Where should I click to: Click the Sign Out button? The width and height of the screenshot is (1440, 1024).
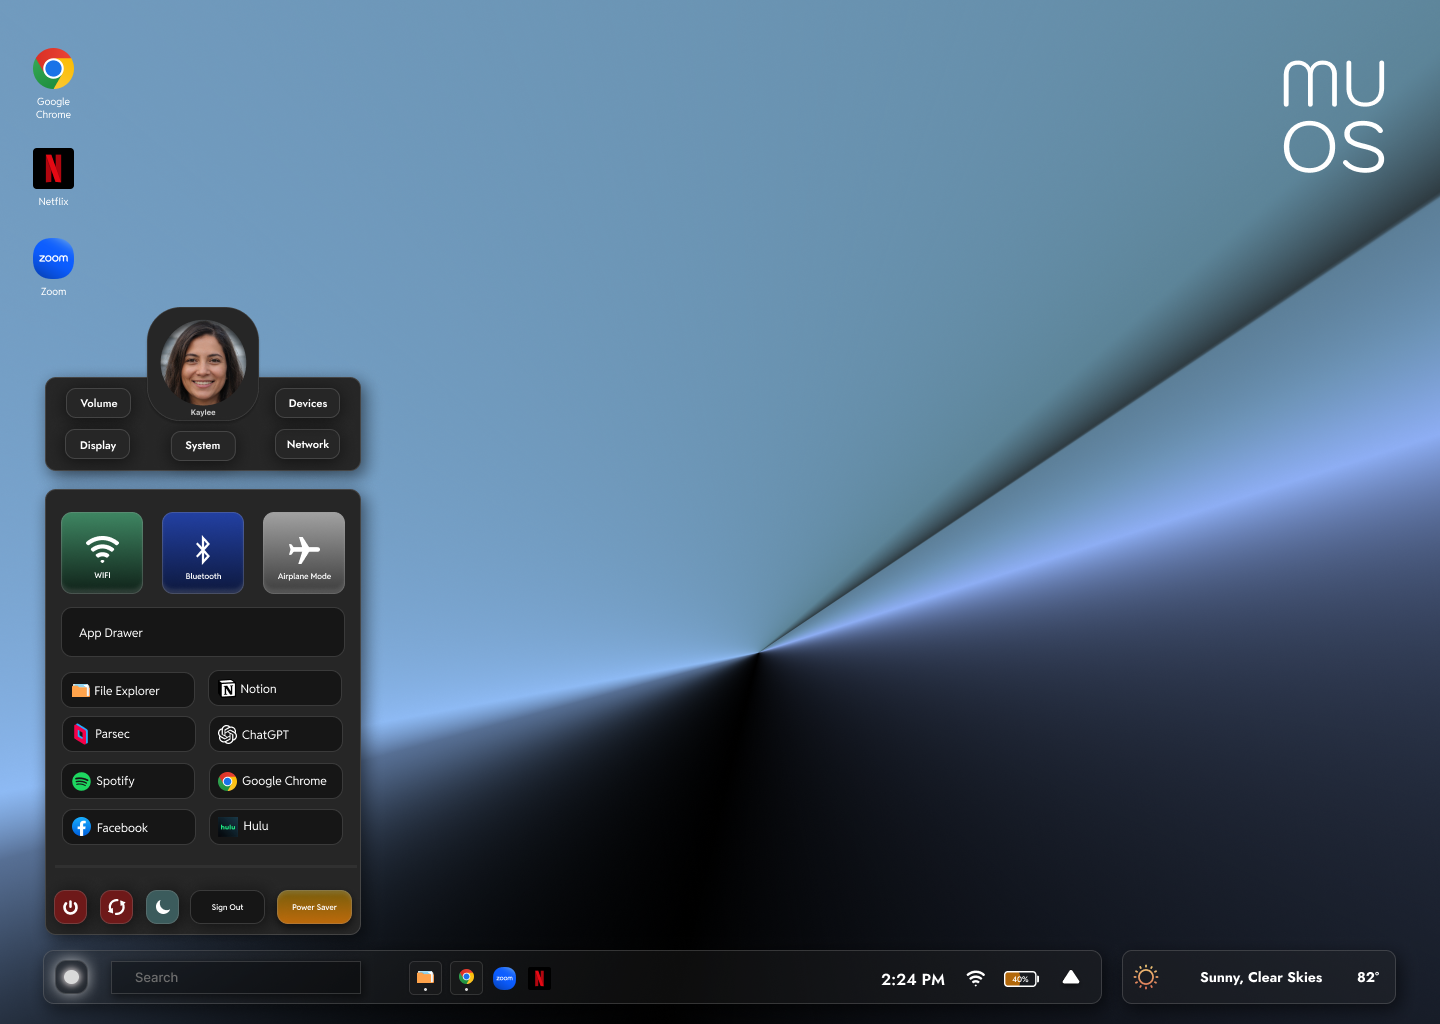click(227, 907)
